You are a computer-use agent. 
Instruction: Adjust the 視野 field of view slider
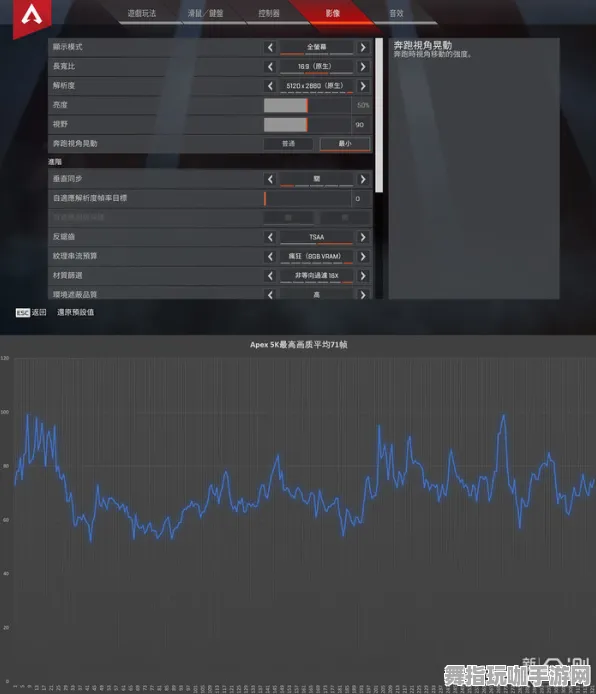click(308, 125)
